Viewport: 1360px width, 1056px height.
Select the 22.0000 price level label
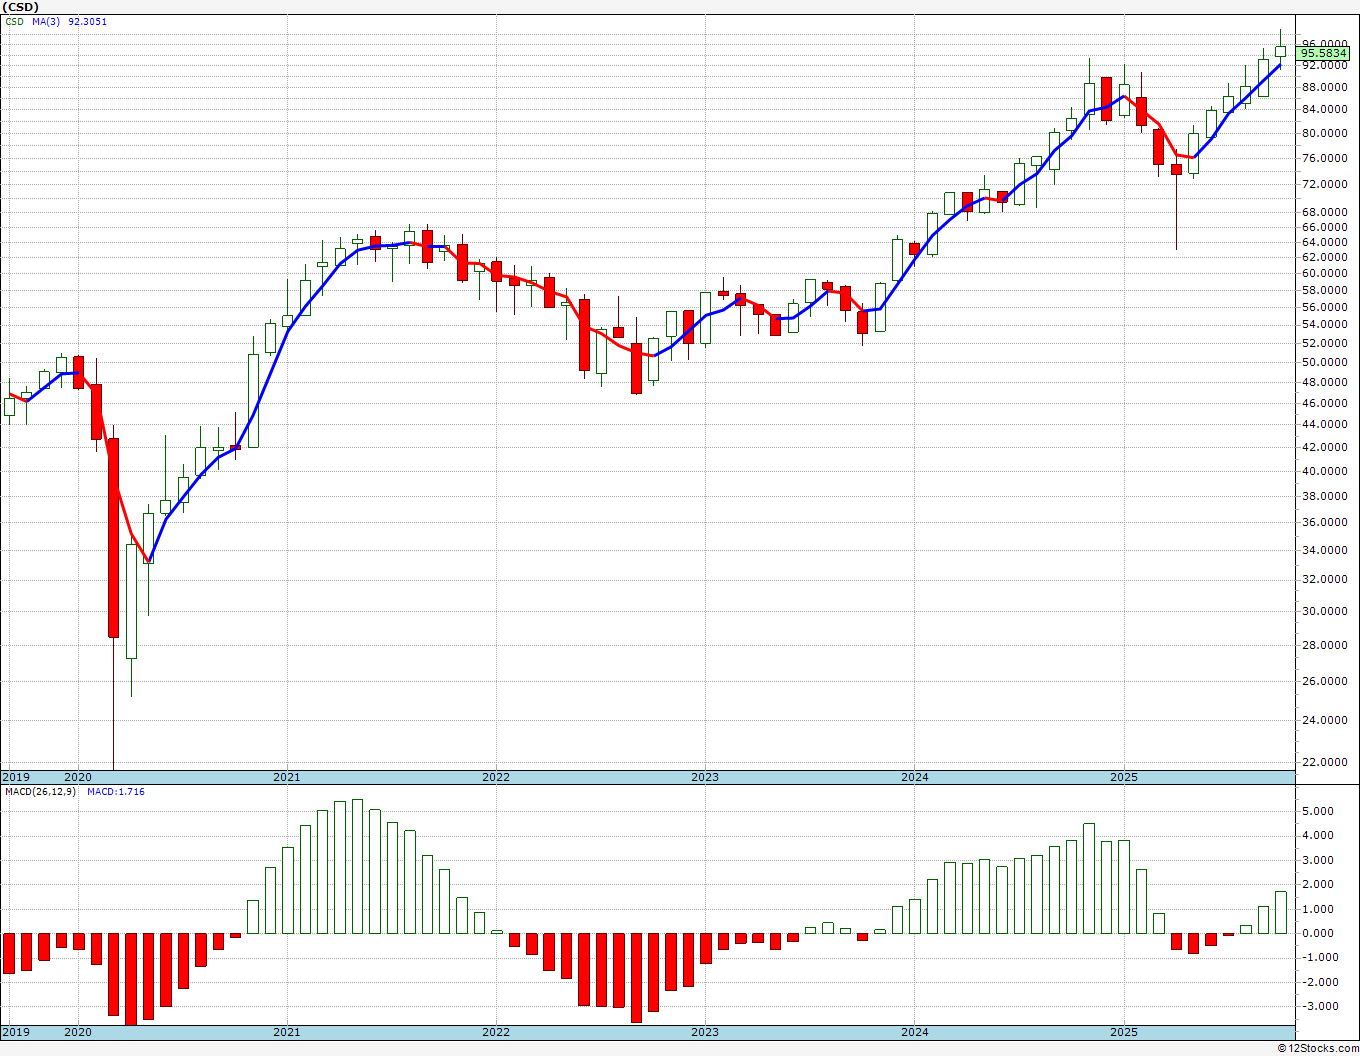1326,762
